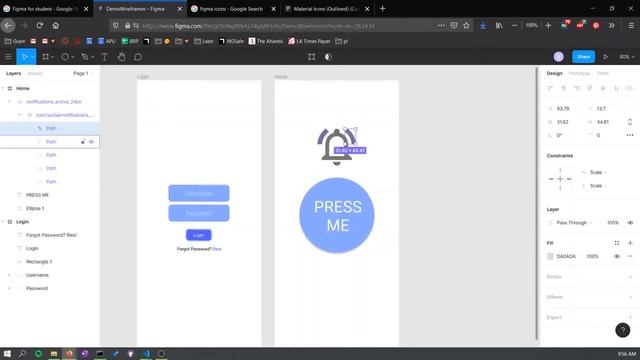Switch to the Assets tab

[x=35, y=73]
